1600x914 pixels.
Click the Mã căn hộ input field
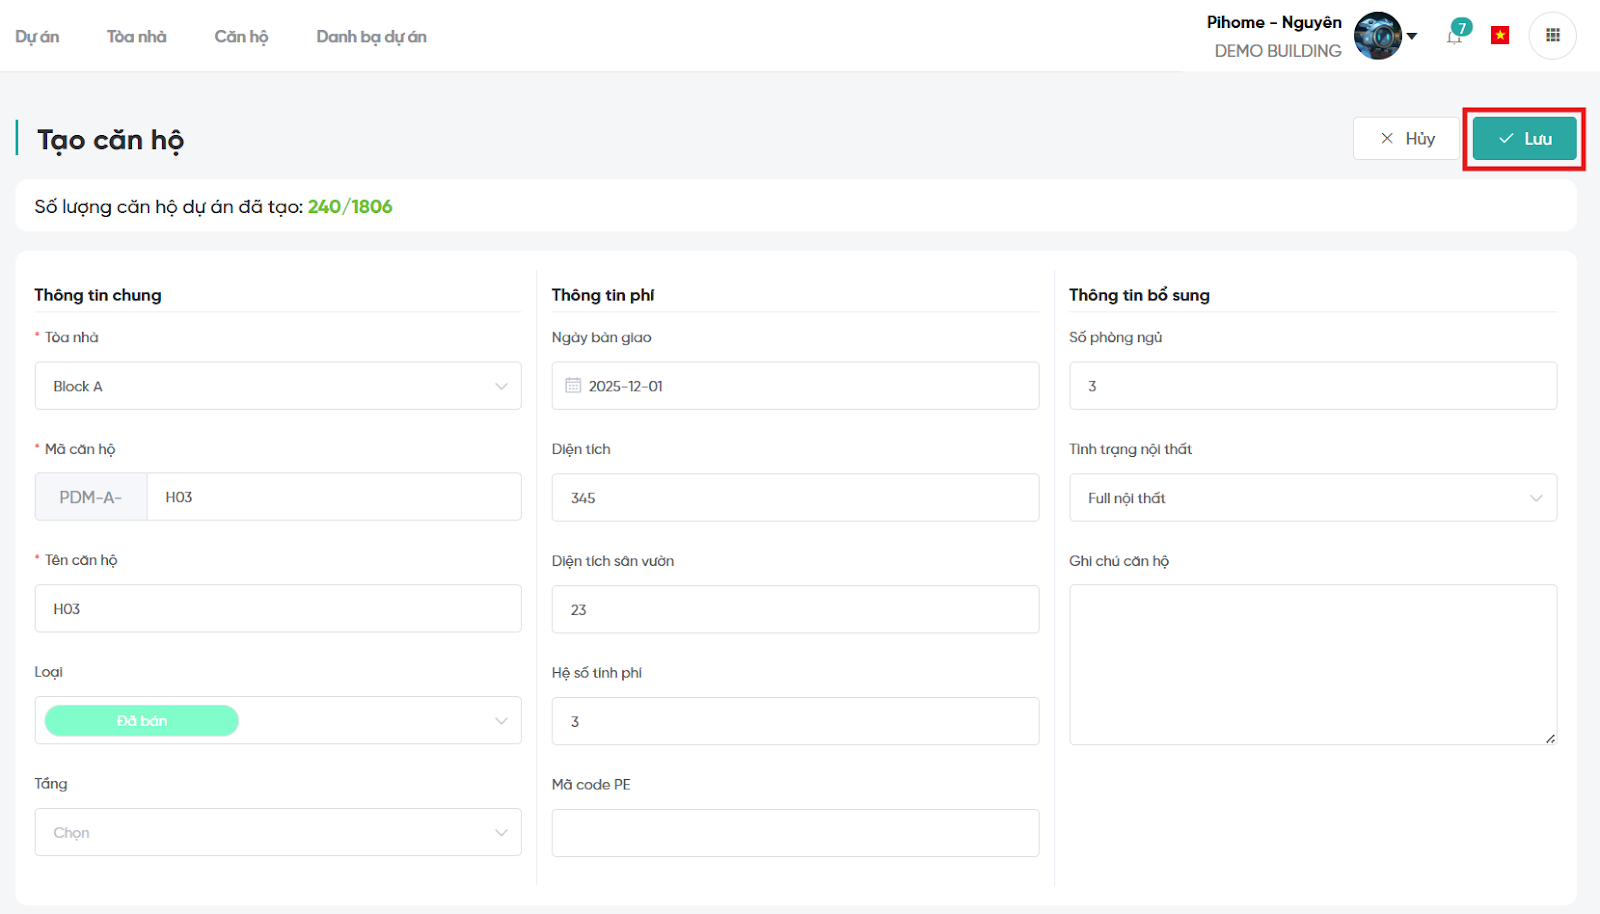(x=333, y=497)
